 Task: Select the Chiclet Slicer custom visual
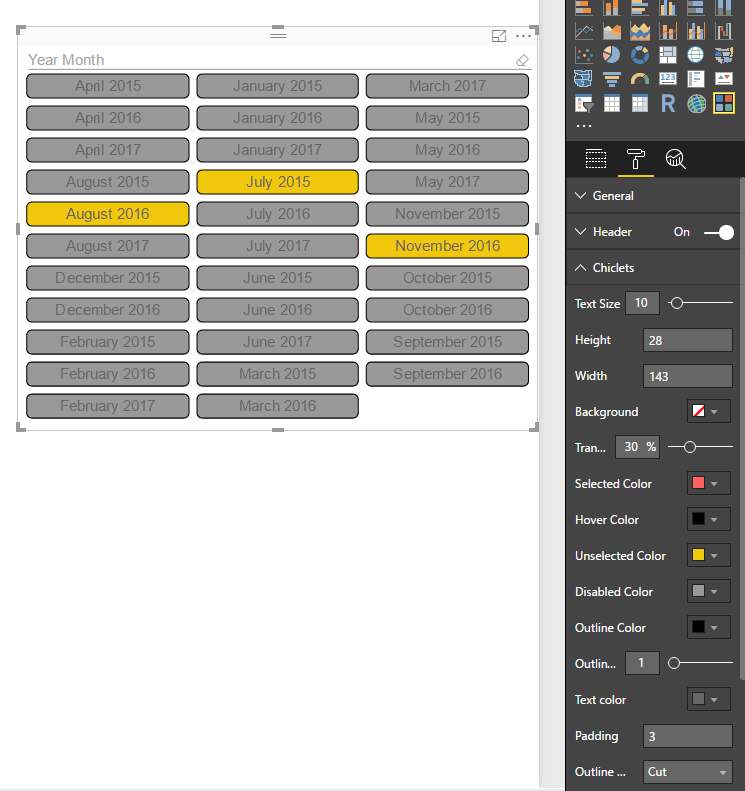point(724,104)
